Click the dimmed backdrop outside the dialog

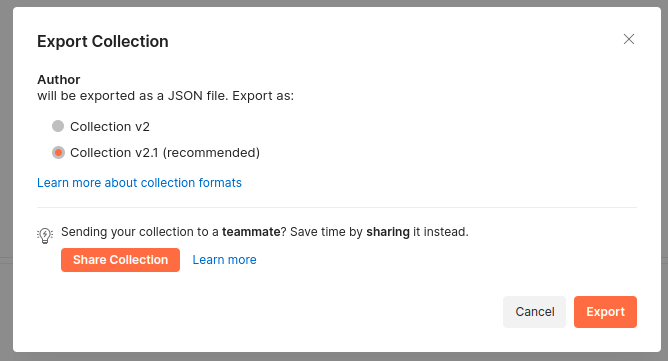[x=6, y=170]
